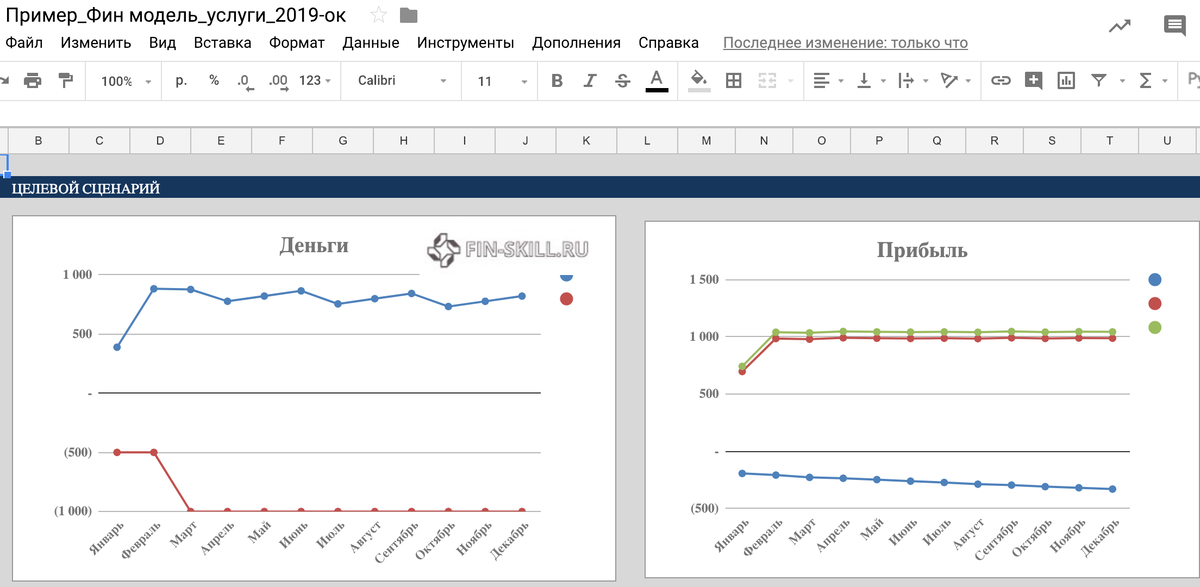This screenshot has height=587, width=1200.
Task: Increase decimal places with the .00 button
Action: point(278,81)
